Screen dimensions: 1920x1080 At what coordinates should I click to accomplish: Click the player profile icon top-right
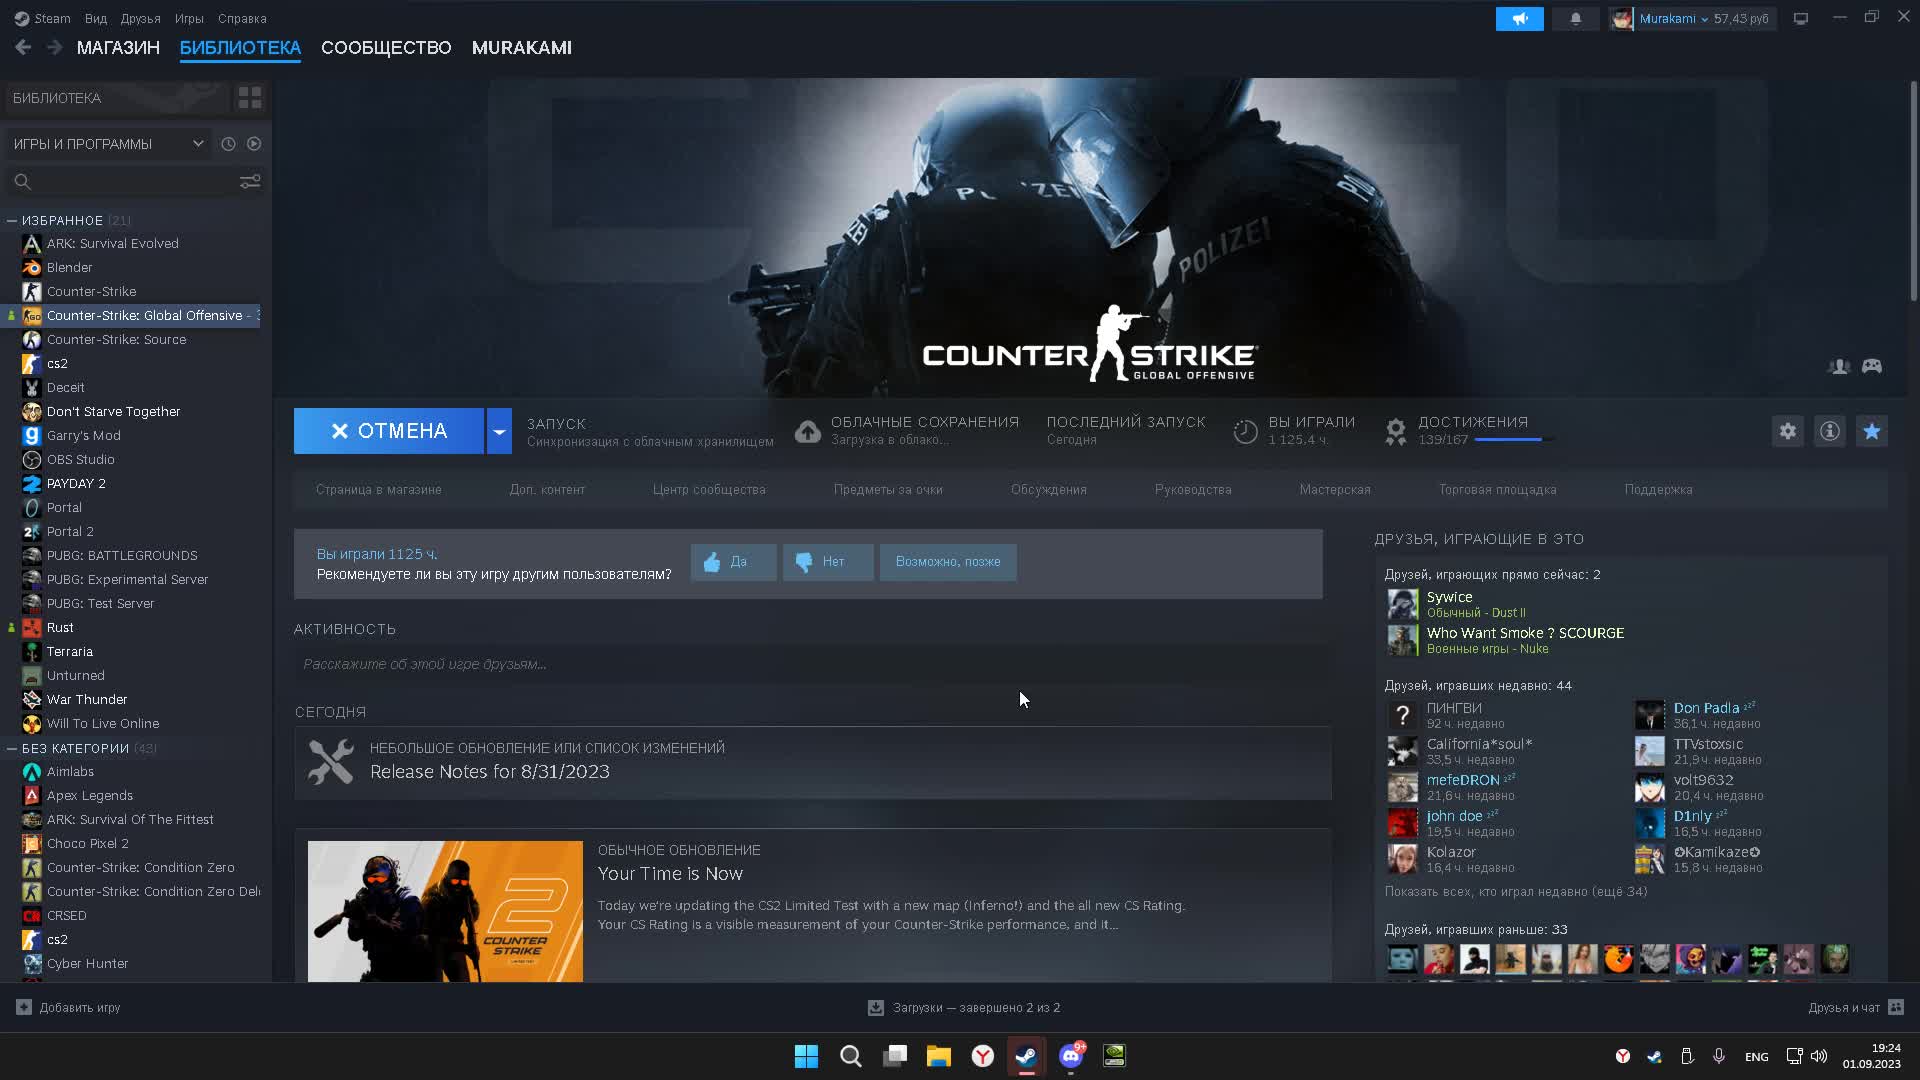click(x=1618, y=18)
